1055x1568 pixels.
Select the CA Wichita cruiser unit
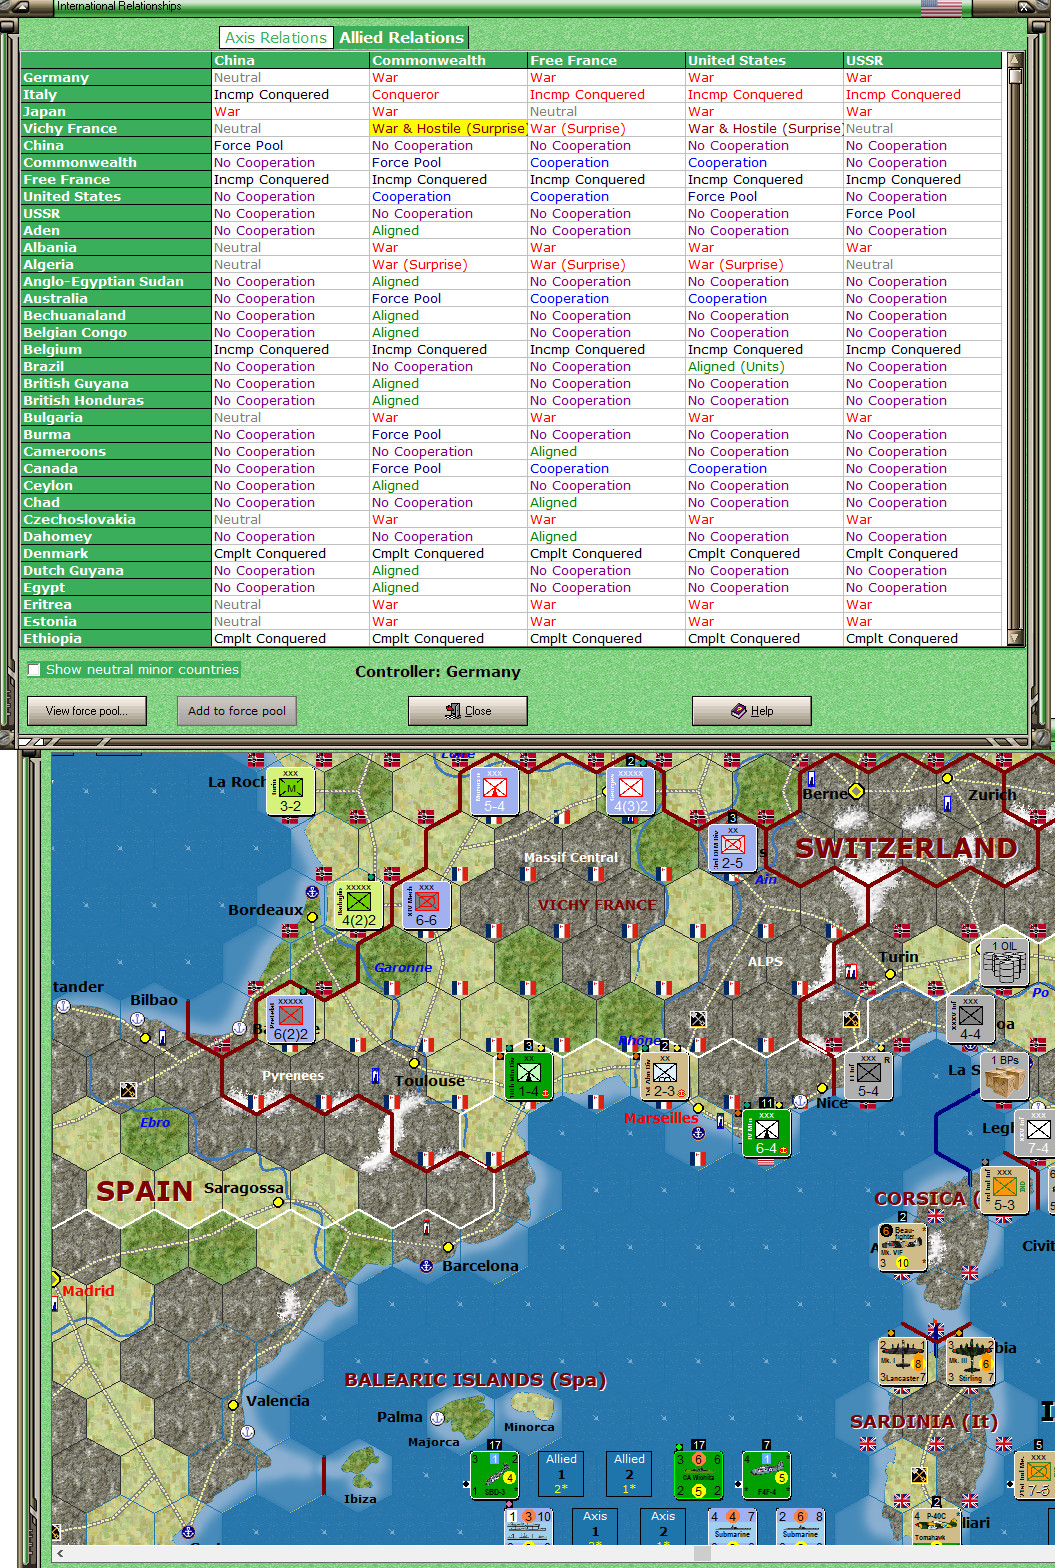tap(698, 1476)
